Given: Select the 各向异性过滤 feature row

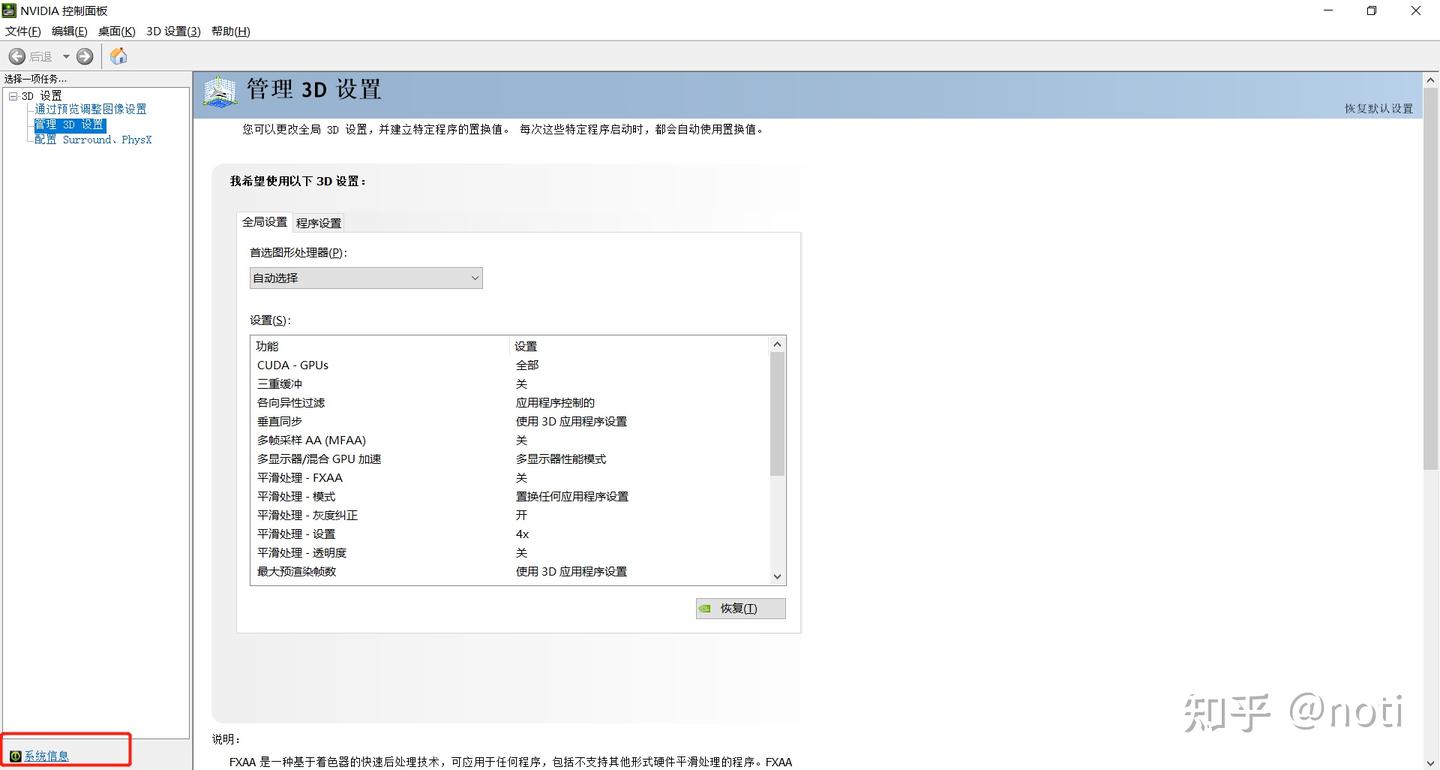Looking at the screenshot, I should click(x=510, y=403).
